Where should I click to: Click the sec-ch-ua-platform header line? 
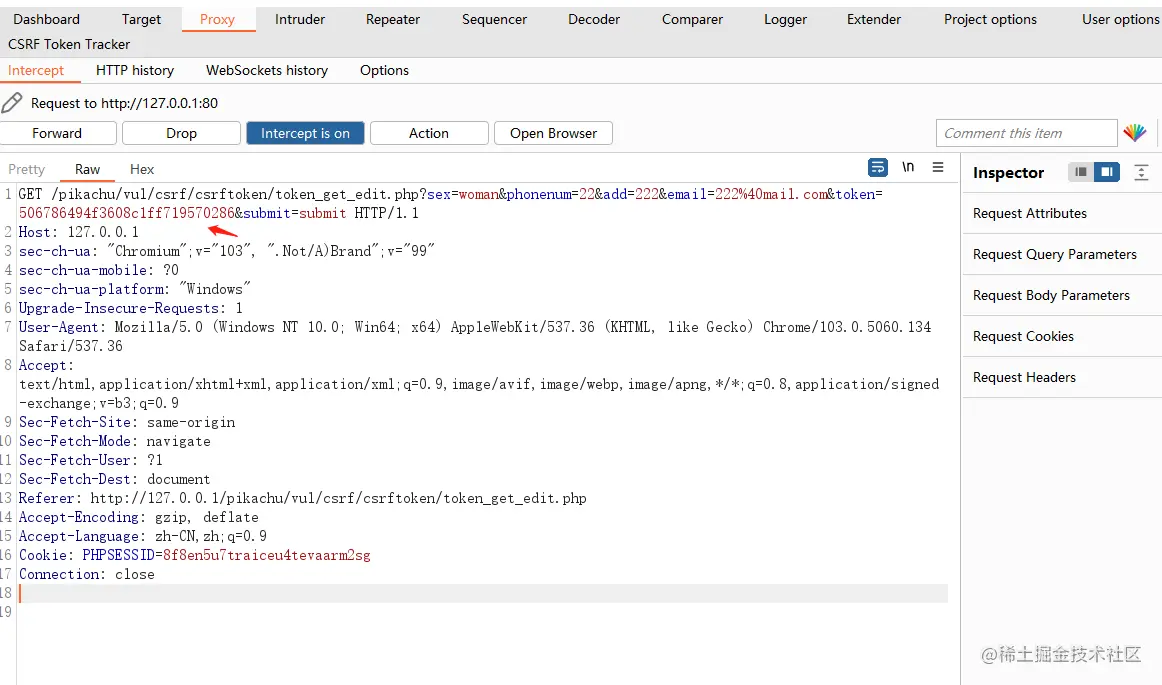point(135,289)
